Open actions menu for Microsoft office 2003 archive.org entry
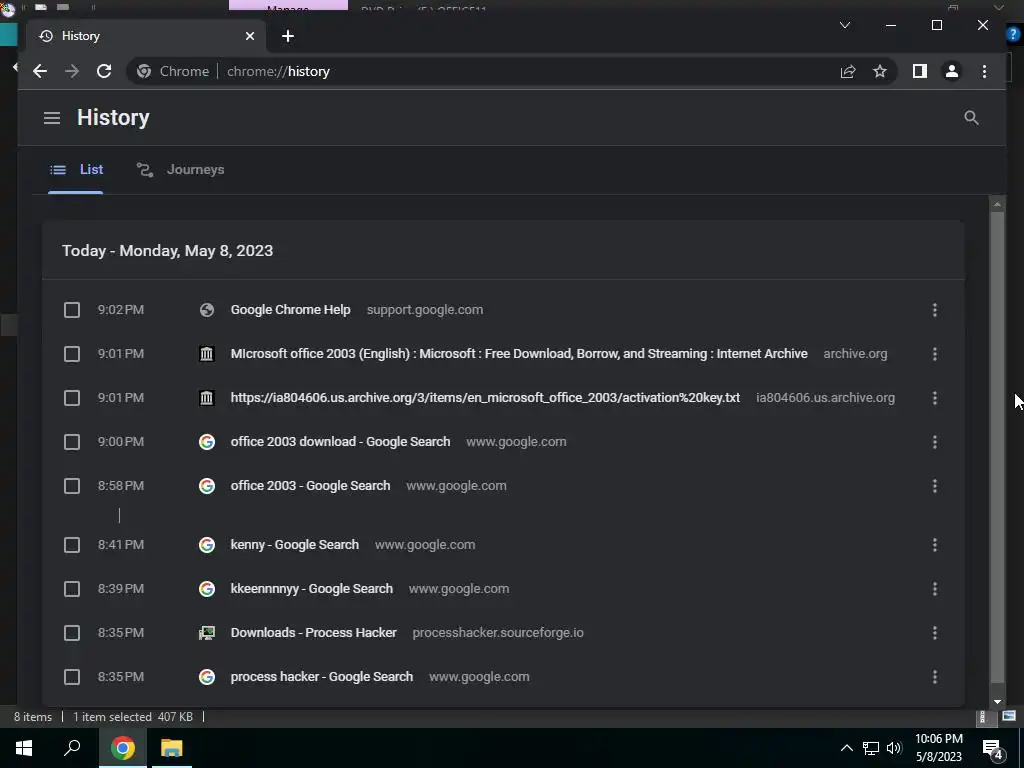This screenshot has width=1024, height=768. point(935,354)
